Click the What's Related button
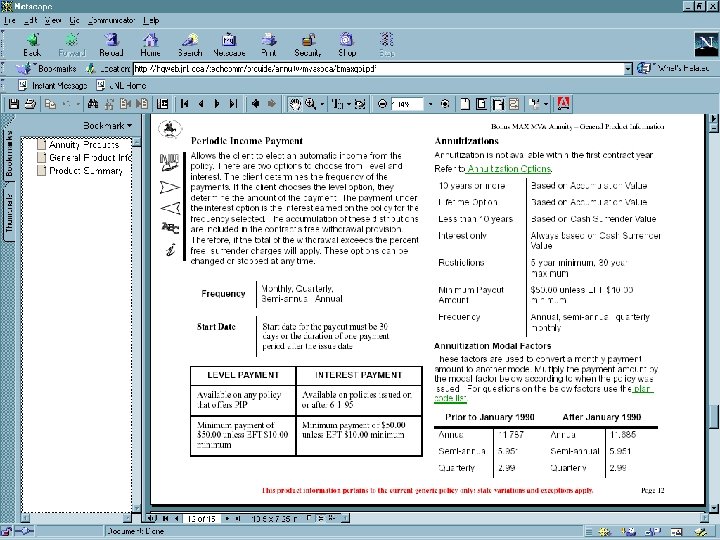The height and width of the screenshot is (540, 720). [x=674, y=68]
